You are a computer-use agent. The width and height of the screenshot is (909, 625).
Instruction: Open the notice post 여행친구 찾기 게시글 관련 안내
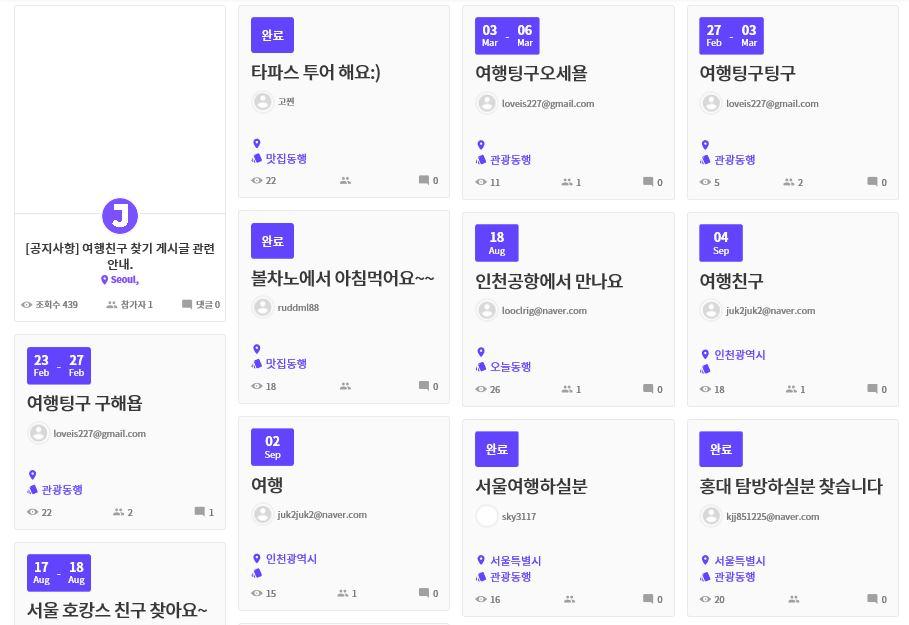point(120,256)
